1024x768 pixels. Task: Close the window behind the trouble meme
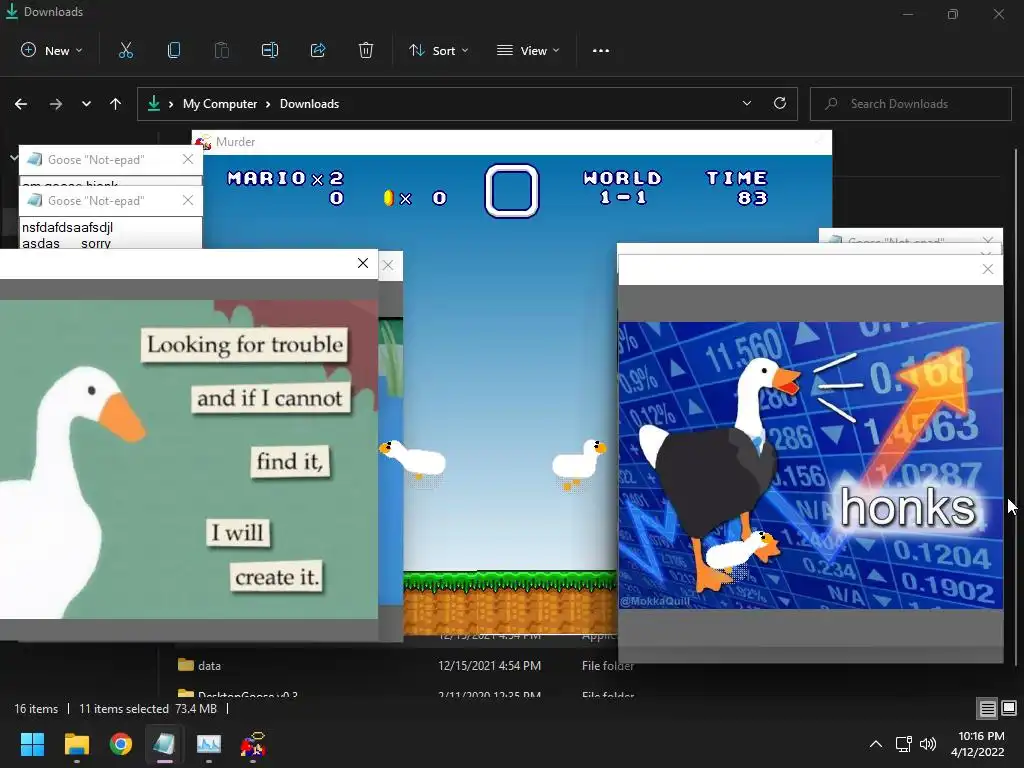[x=388, y=265]
